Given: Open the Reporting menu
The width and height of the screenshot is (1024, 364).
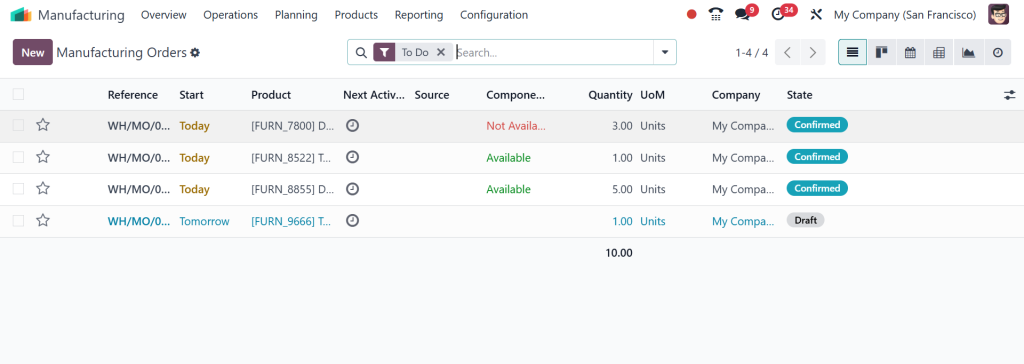Looking at the screenshot, I should click(x=419, y=14).
